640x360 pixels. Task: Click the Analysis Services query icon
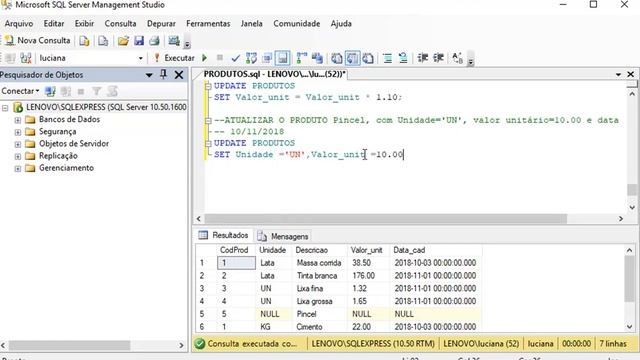[103, 41]
